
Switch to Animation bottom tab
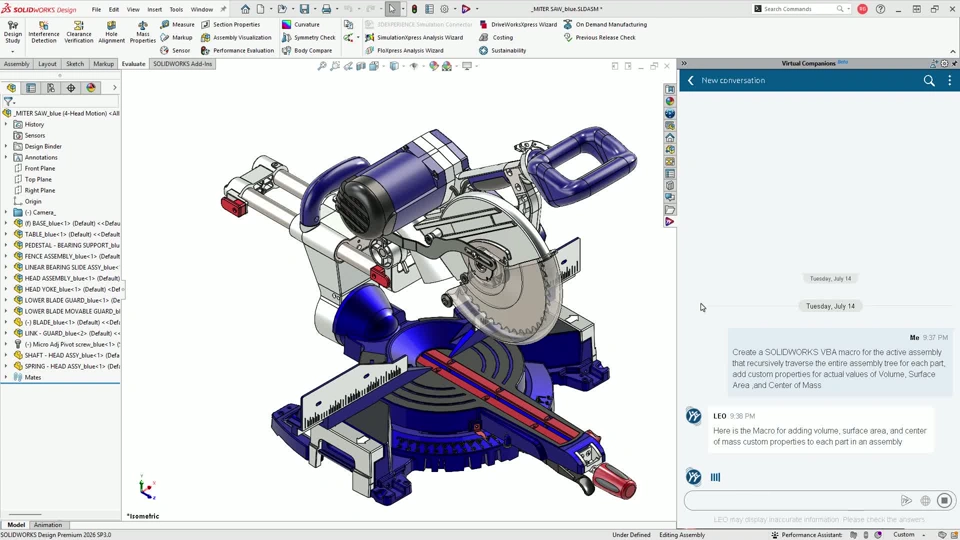(x=48, y=525)
